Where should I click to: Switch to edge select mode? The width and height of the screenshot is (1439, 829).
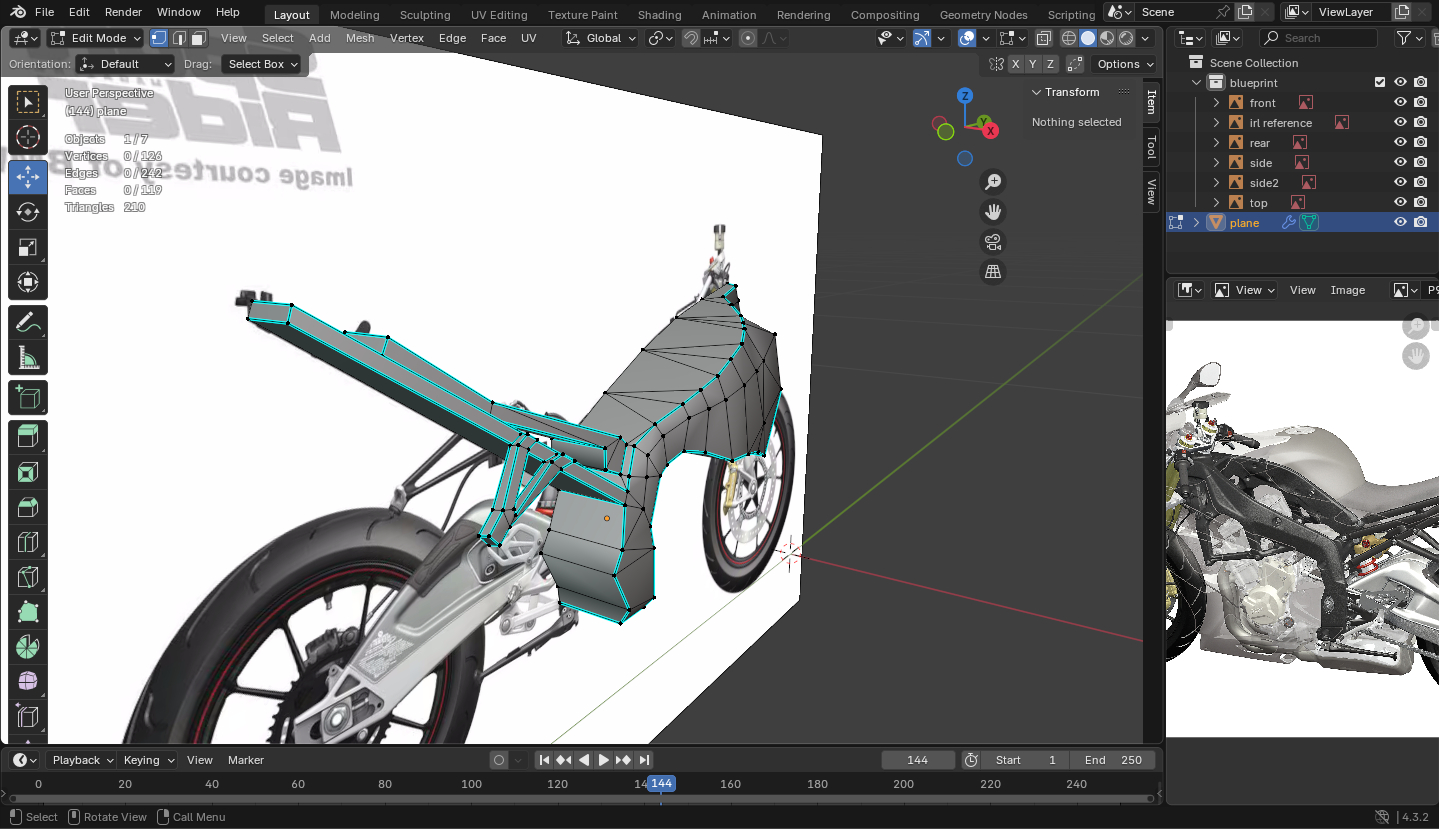click(x=179, y=38)
